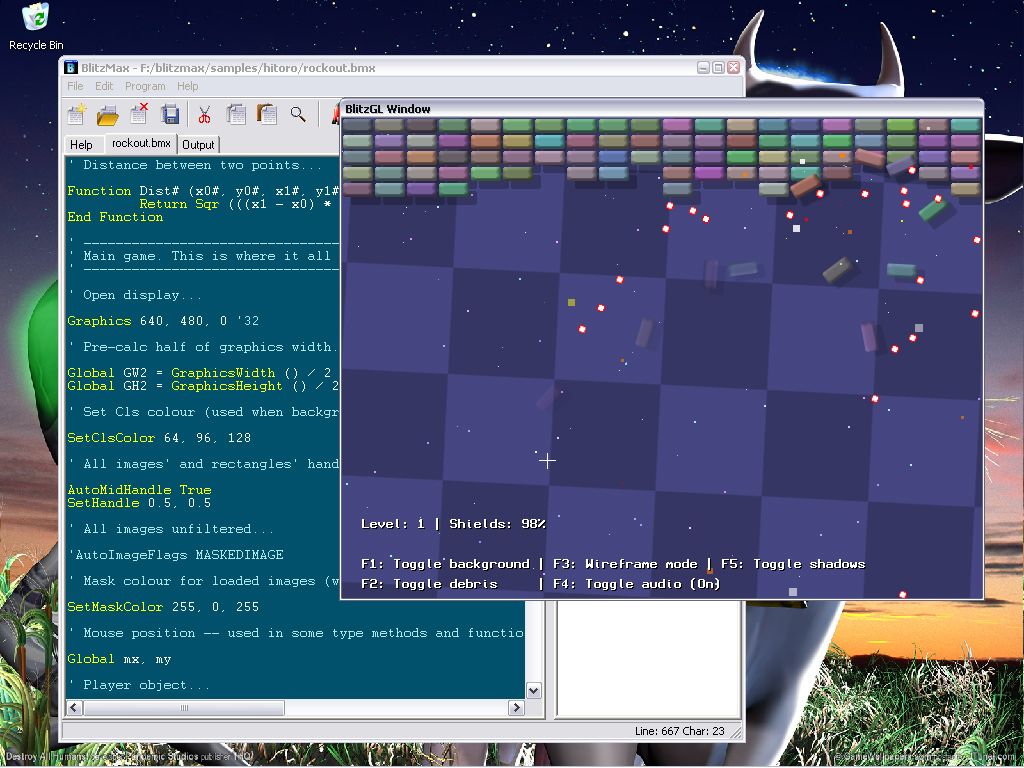Screen dimensions: 1024x768
Task: Switch to the Help tab
Action: point(81,145)
